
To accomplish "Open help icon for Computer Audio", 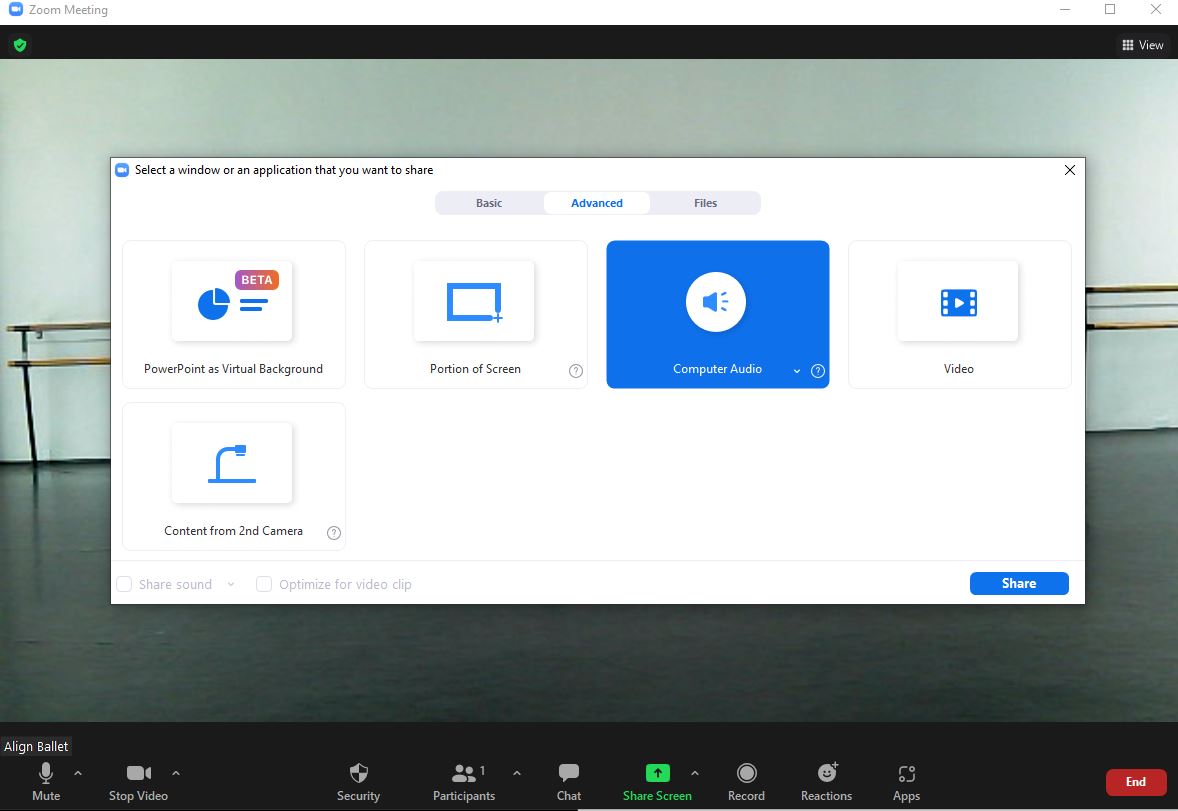I will point(818,371).
